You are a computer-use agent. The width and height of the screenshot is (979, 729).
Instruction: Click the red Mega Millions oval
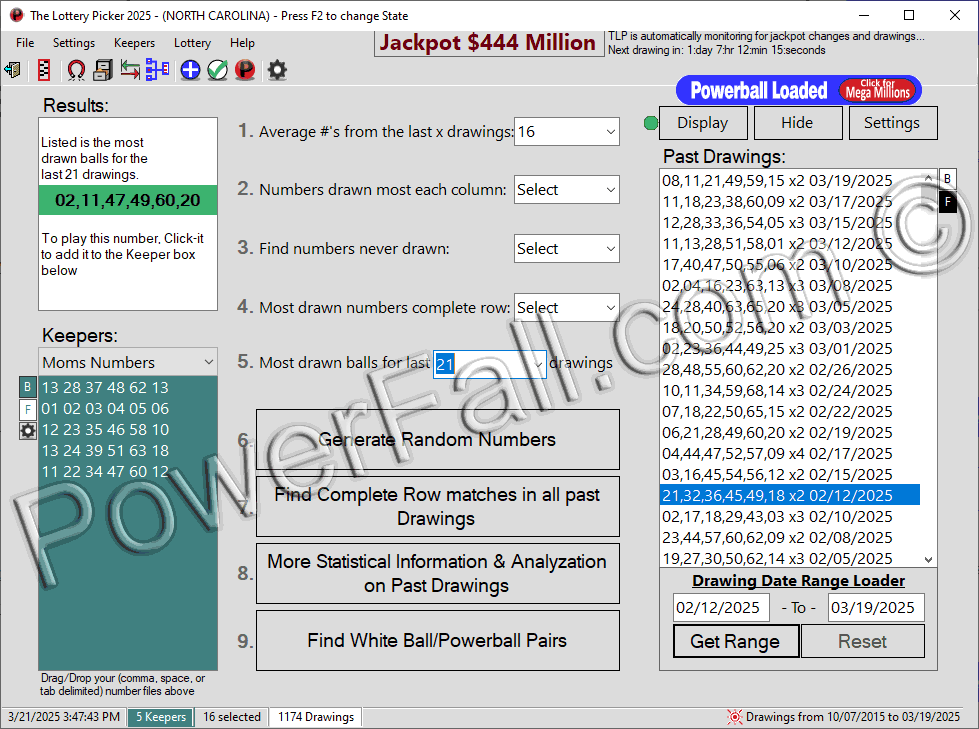pos(877,91)
